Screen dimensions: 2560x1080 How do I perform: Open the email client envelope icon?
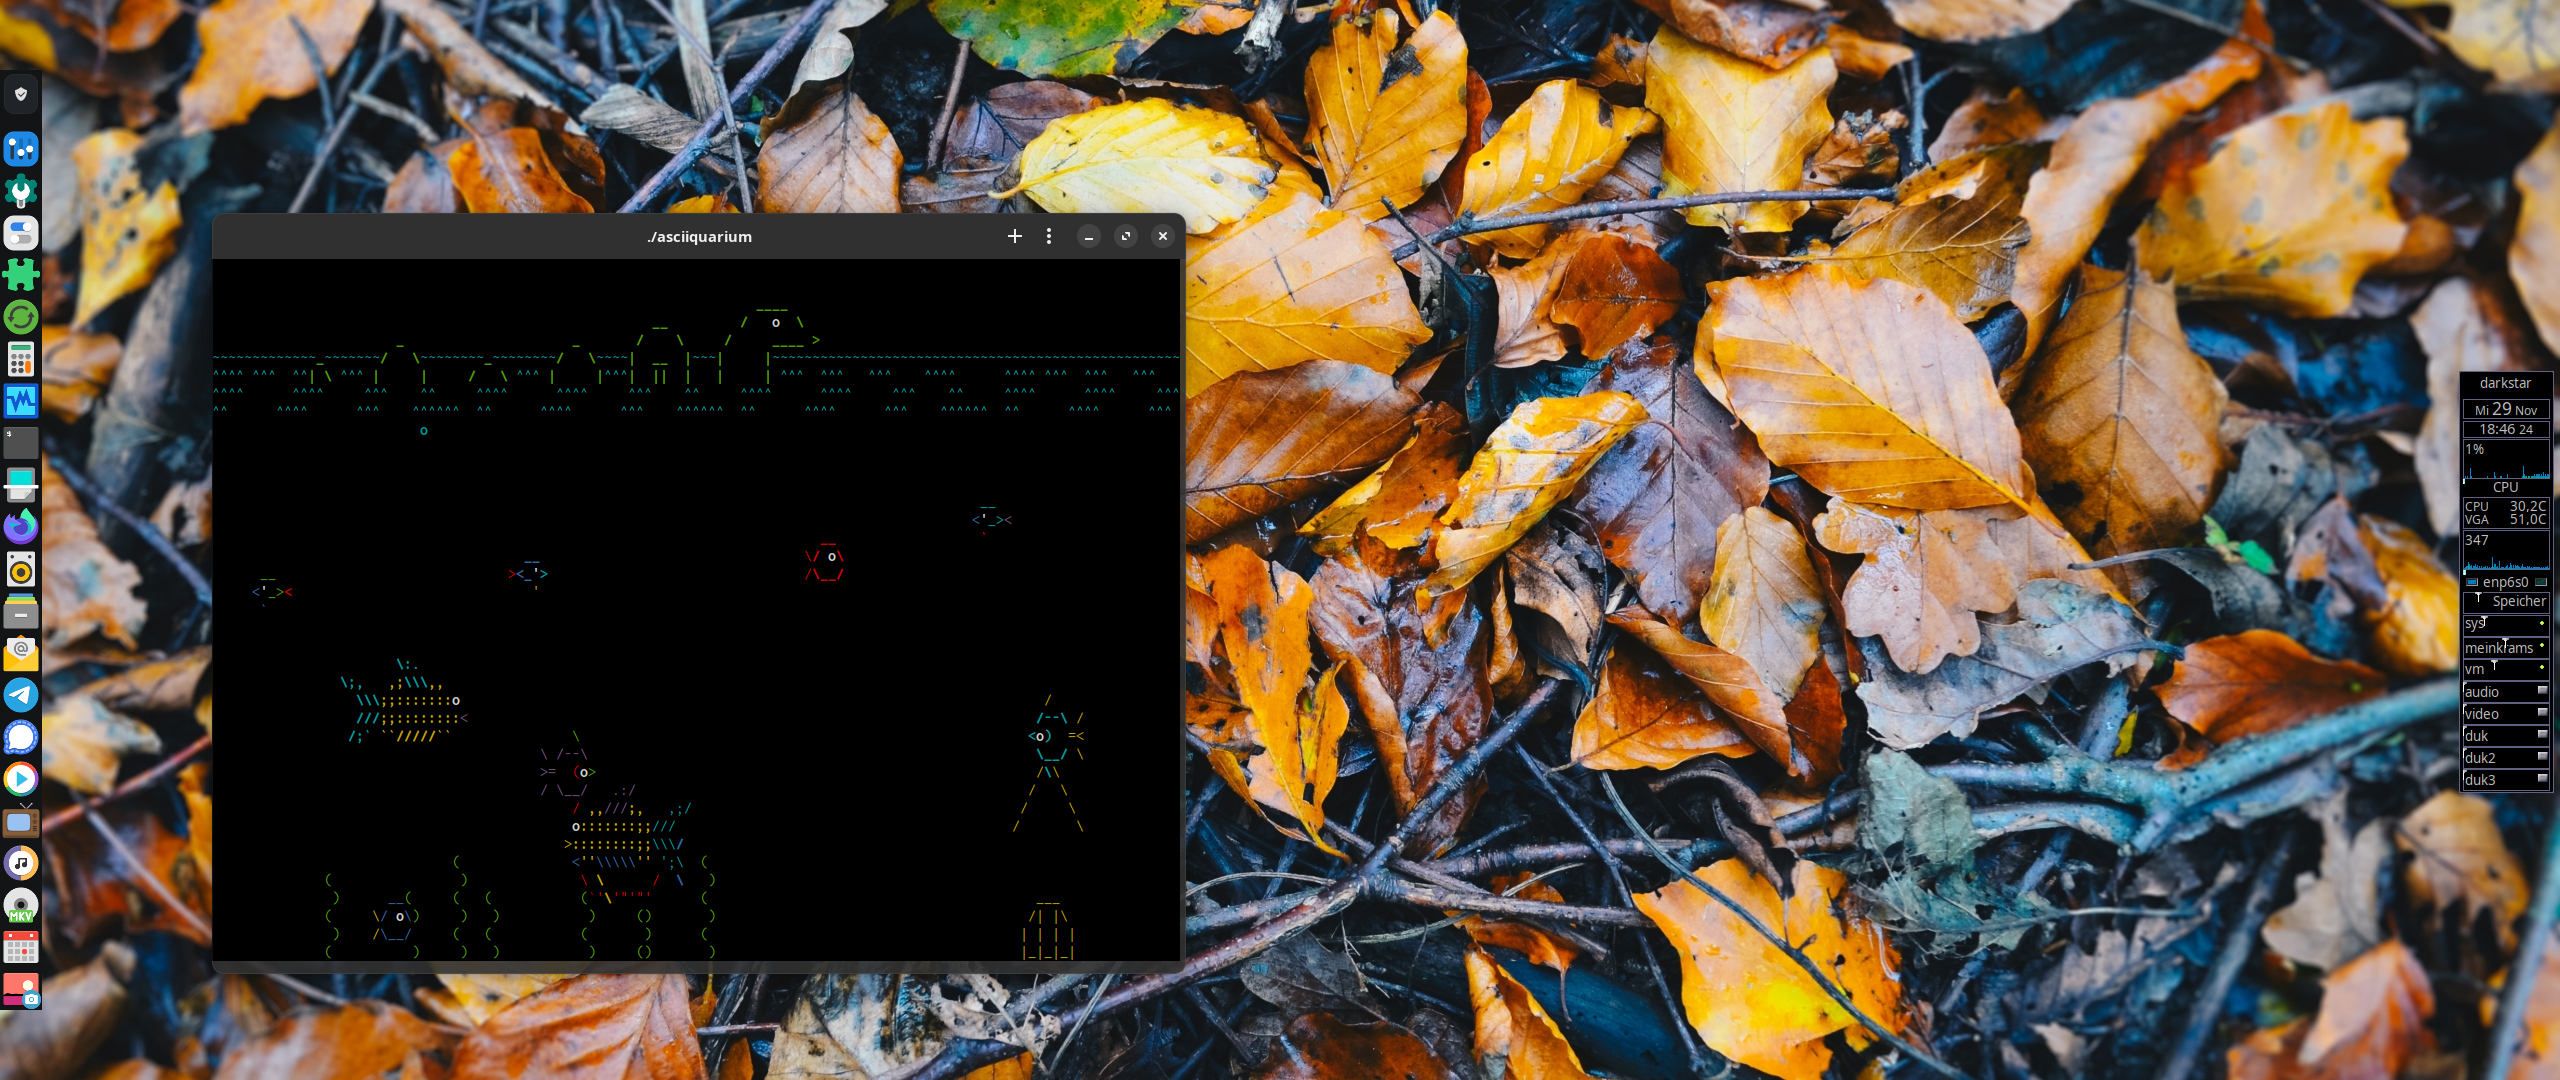[21, 653]
